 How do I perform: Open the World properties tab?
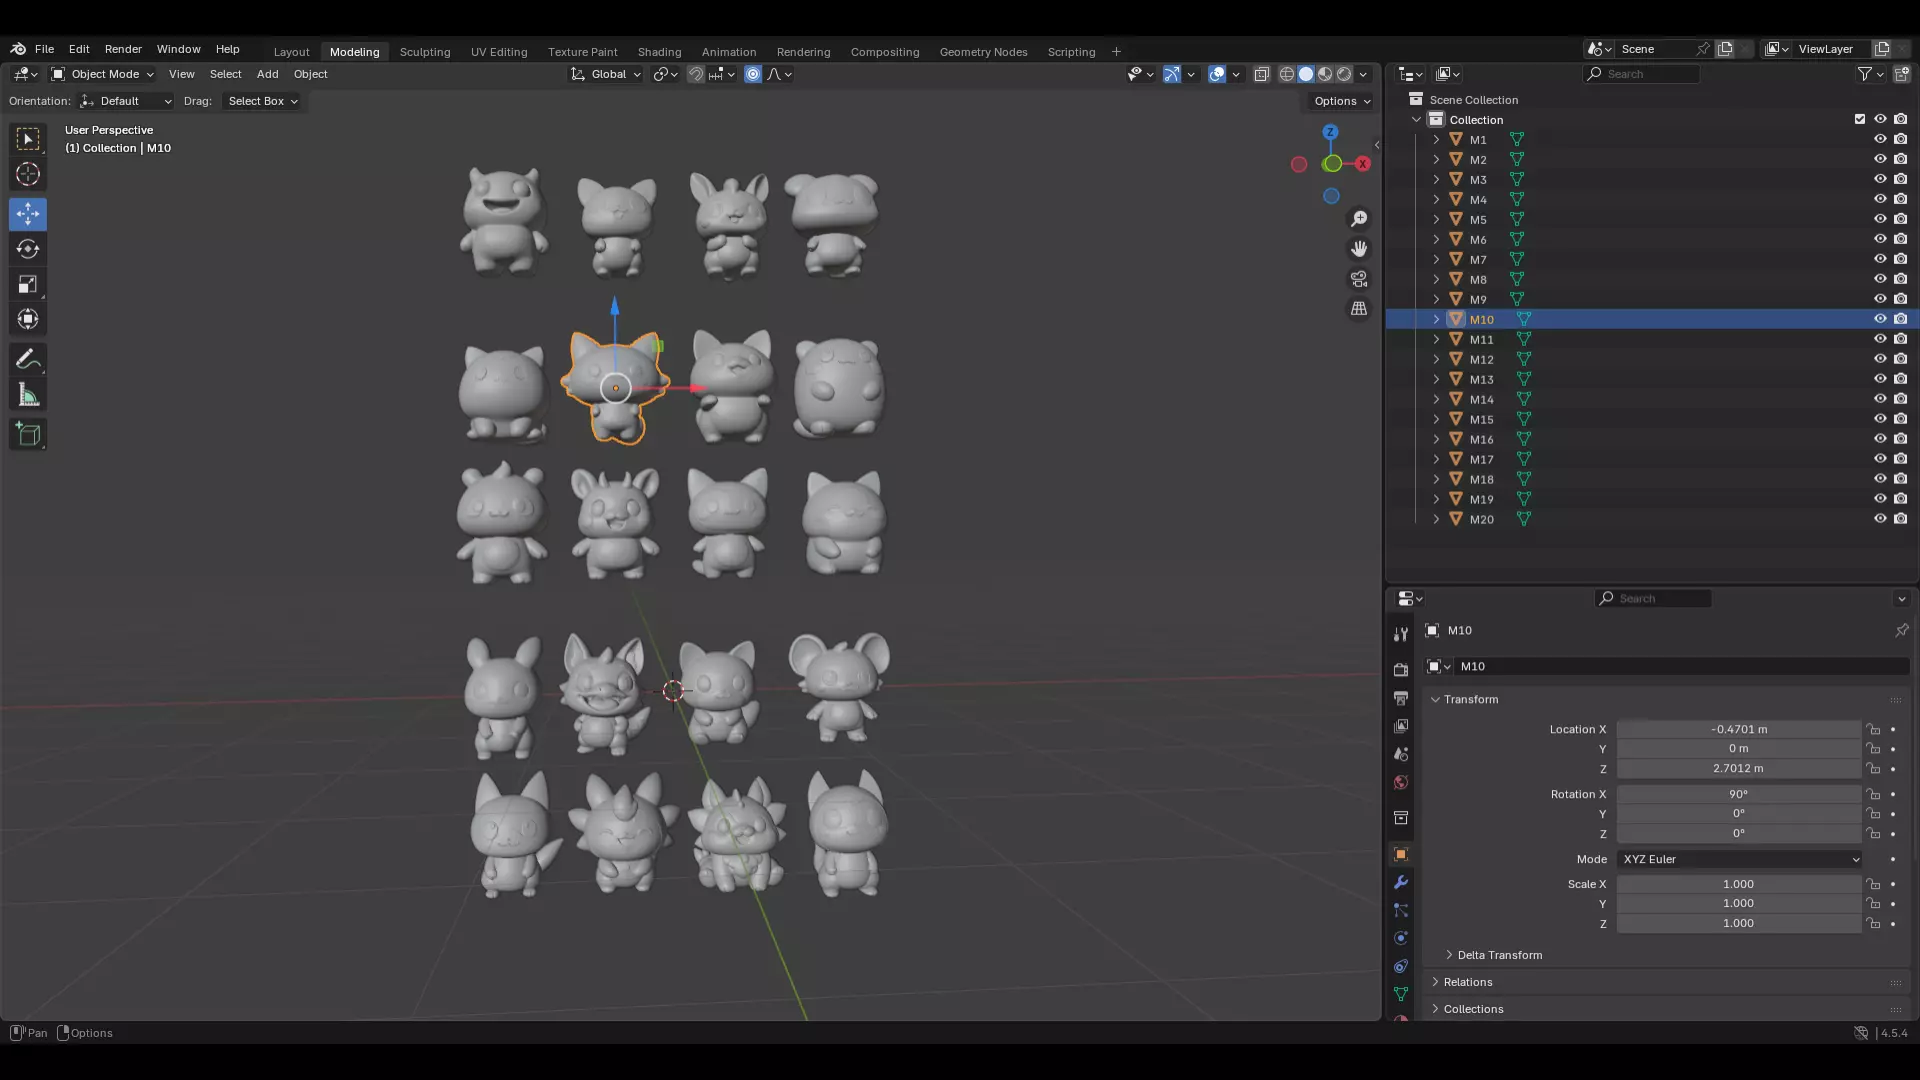(1401, 782)
